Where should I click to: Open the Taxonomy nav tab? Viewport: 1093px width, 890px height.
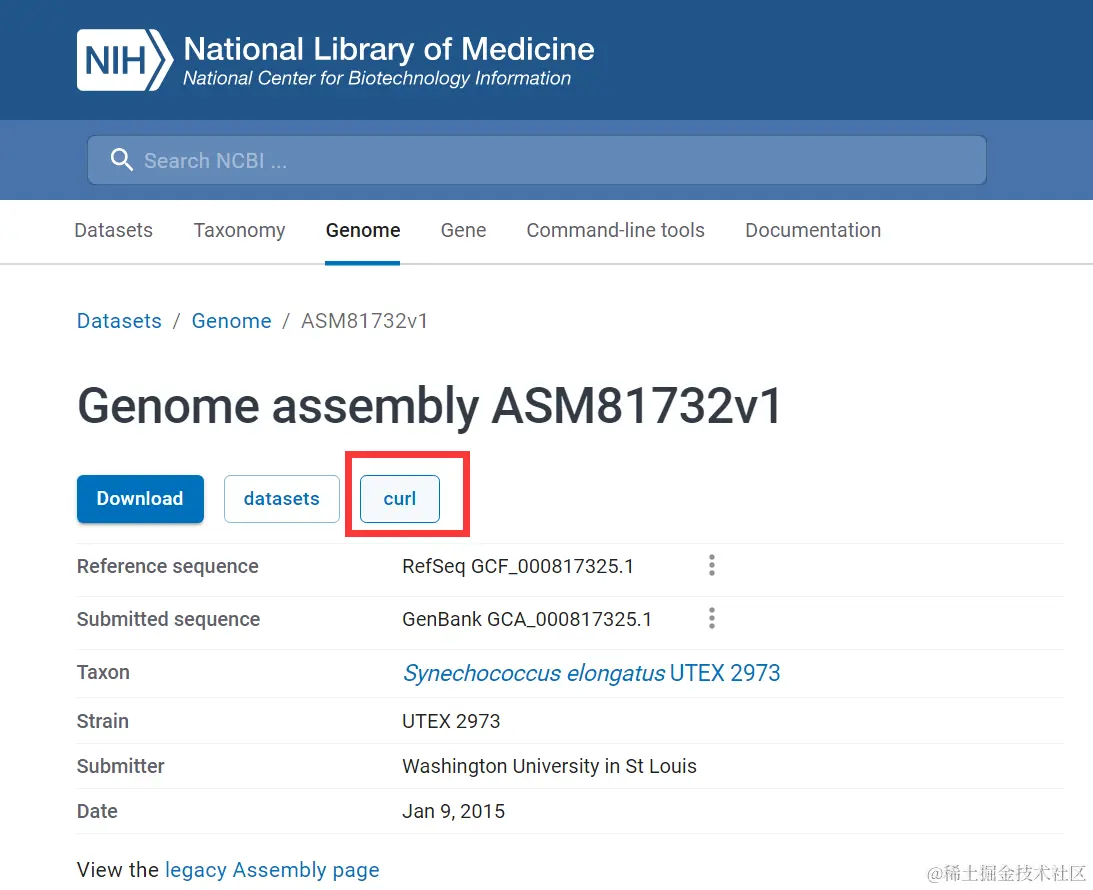(x=239, y=230)
